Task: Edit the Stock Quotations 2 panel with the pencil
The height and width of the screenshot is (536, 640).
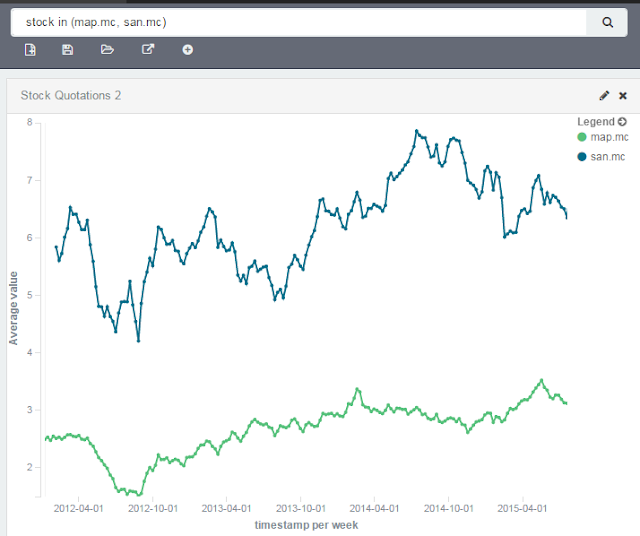Action: point(604,96)
